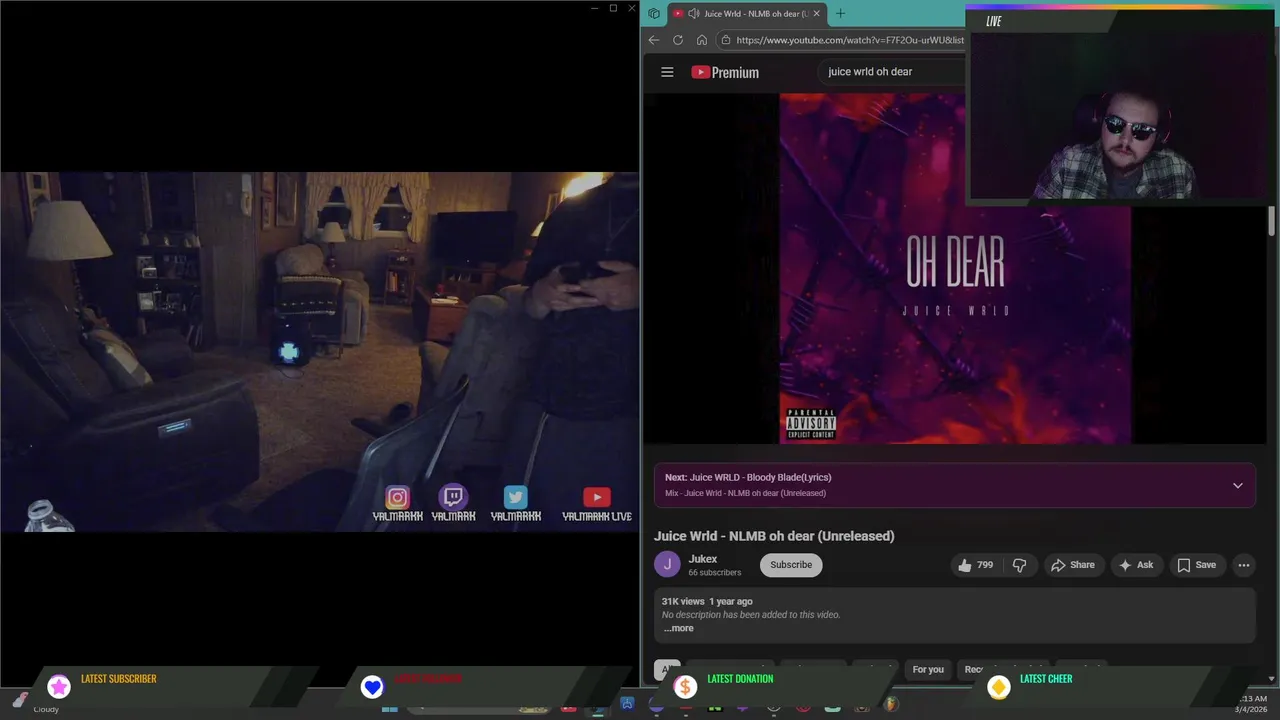Maximize the left video window

[613, 8]
